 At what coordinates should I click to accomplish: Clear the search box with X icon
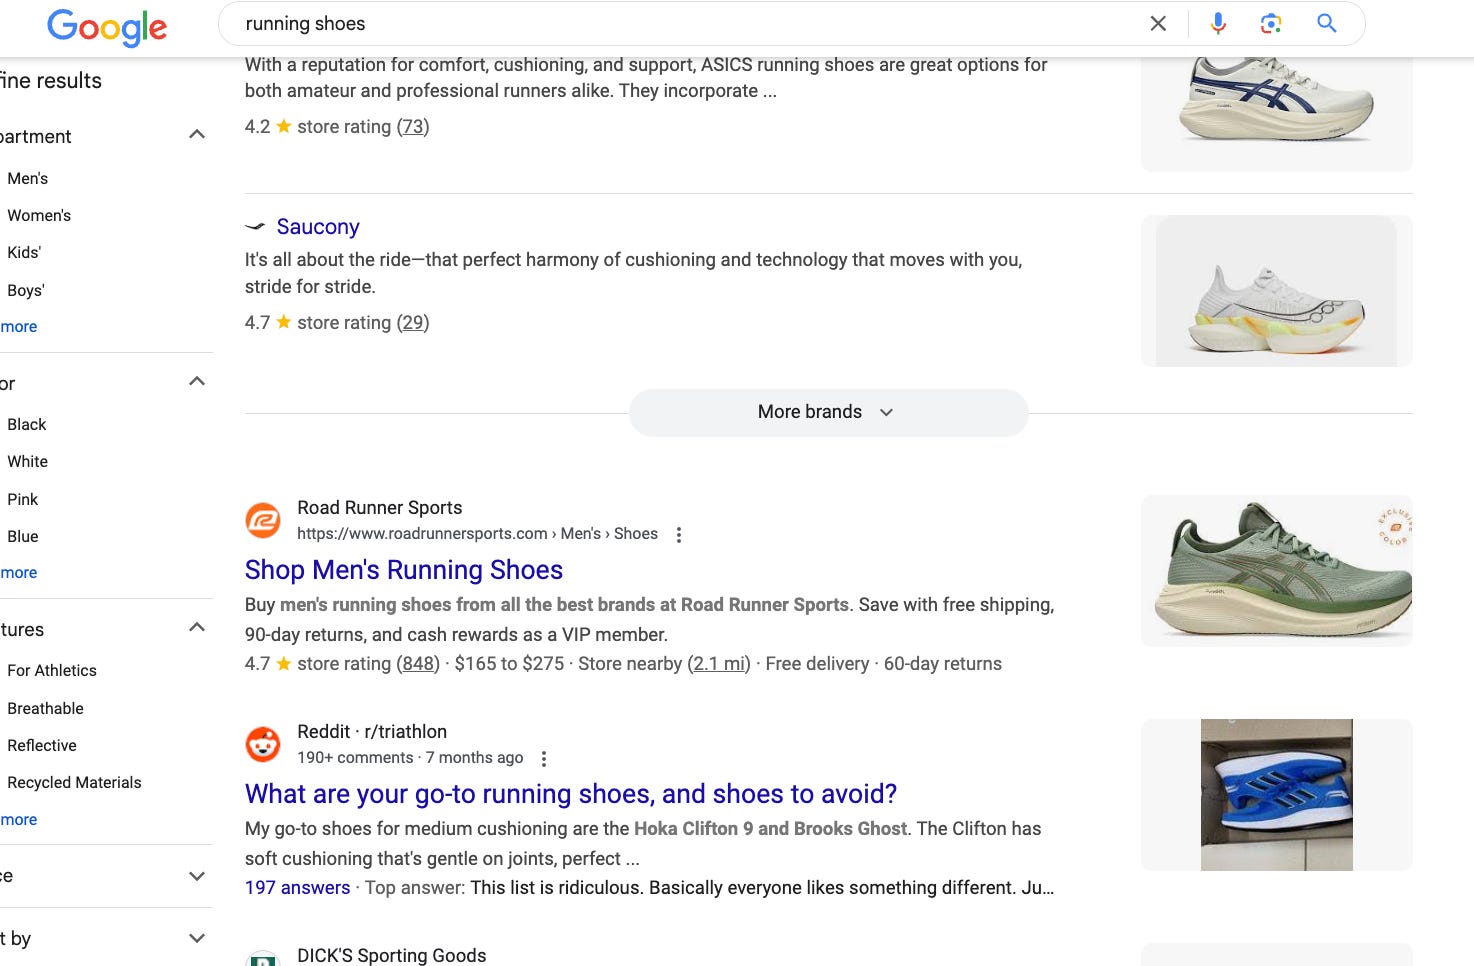(x=1158, y=23)
